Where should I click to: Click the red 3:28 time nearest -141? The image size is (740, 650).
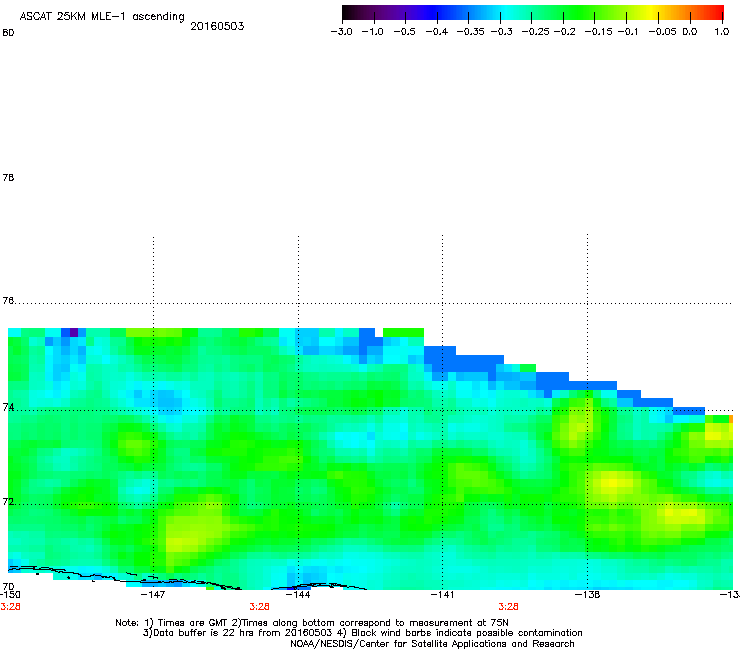(x=508, y=607)
